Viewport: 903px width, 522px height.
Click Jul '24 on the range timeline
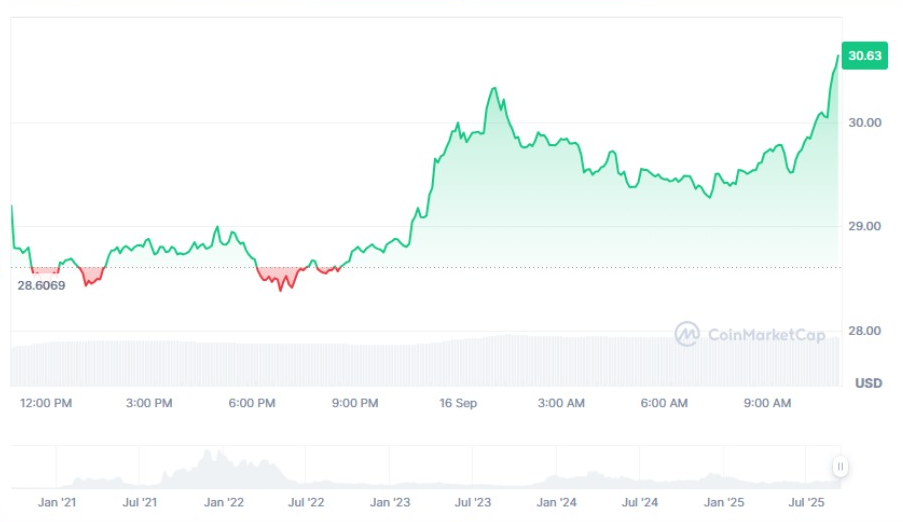coord(639,502)
